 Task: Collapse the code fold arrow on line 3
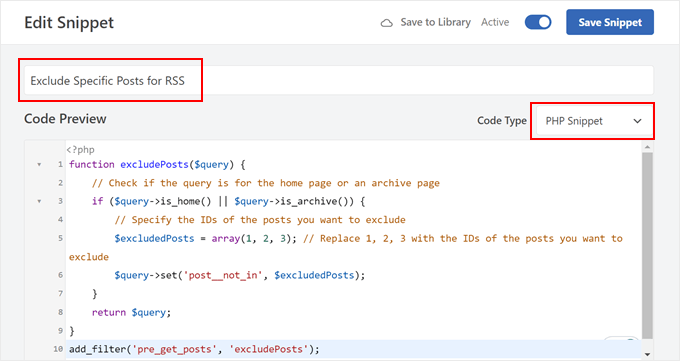pyautogui.click(x=39, y=201)
